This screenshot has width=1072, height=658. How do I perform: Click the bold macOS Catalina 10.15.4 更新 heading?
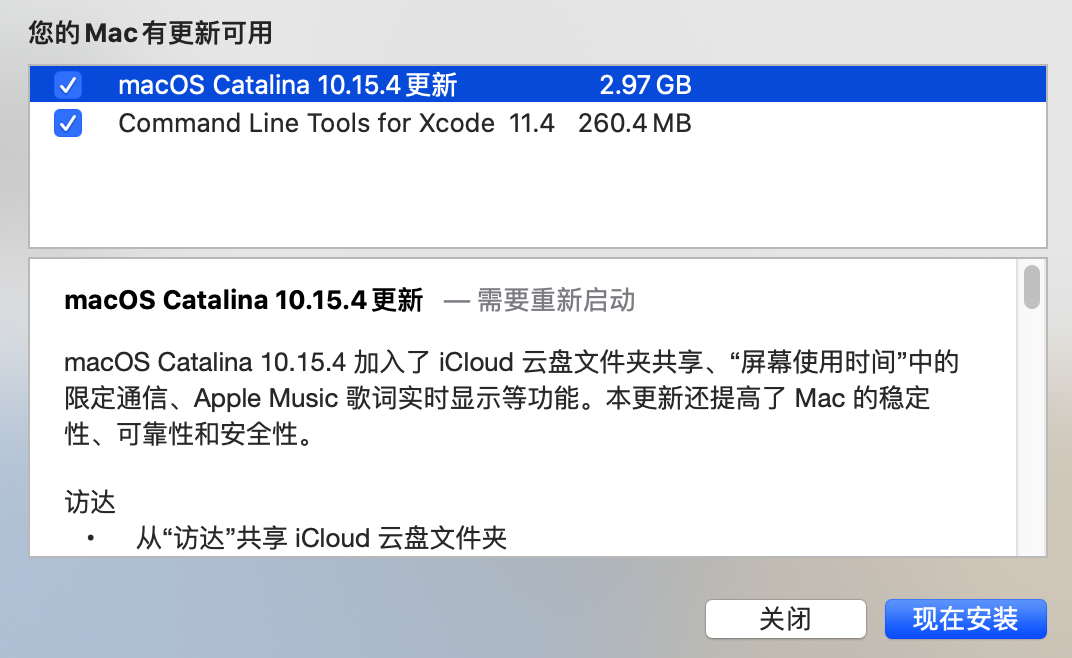coord(243,300)
